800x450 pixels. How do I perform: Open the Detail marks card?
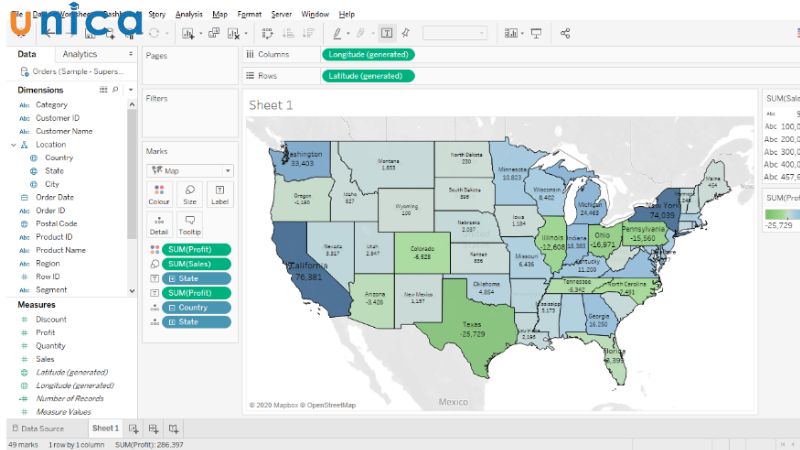(160, 224)
